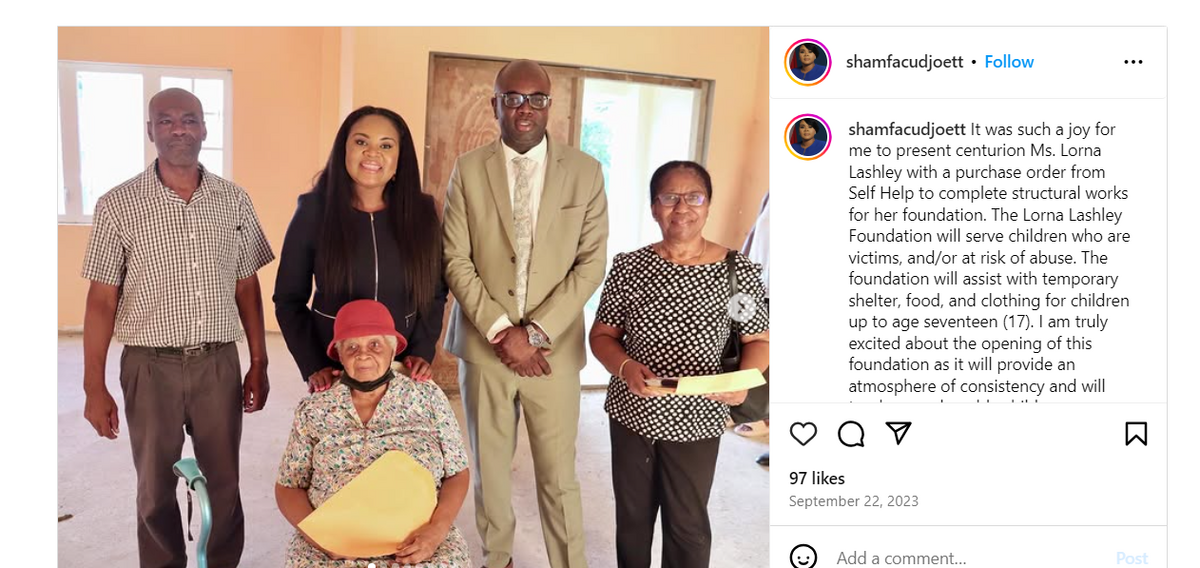Advance to the next photo with the carousel arrow
Screen dimensions: 1200x568
(x=741, y=307)
